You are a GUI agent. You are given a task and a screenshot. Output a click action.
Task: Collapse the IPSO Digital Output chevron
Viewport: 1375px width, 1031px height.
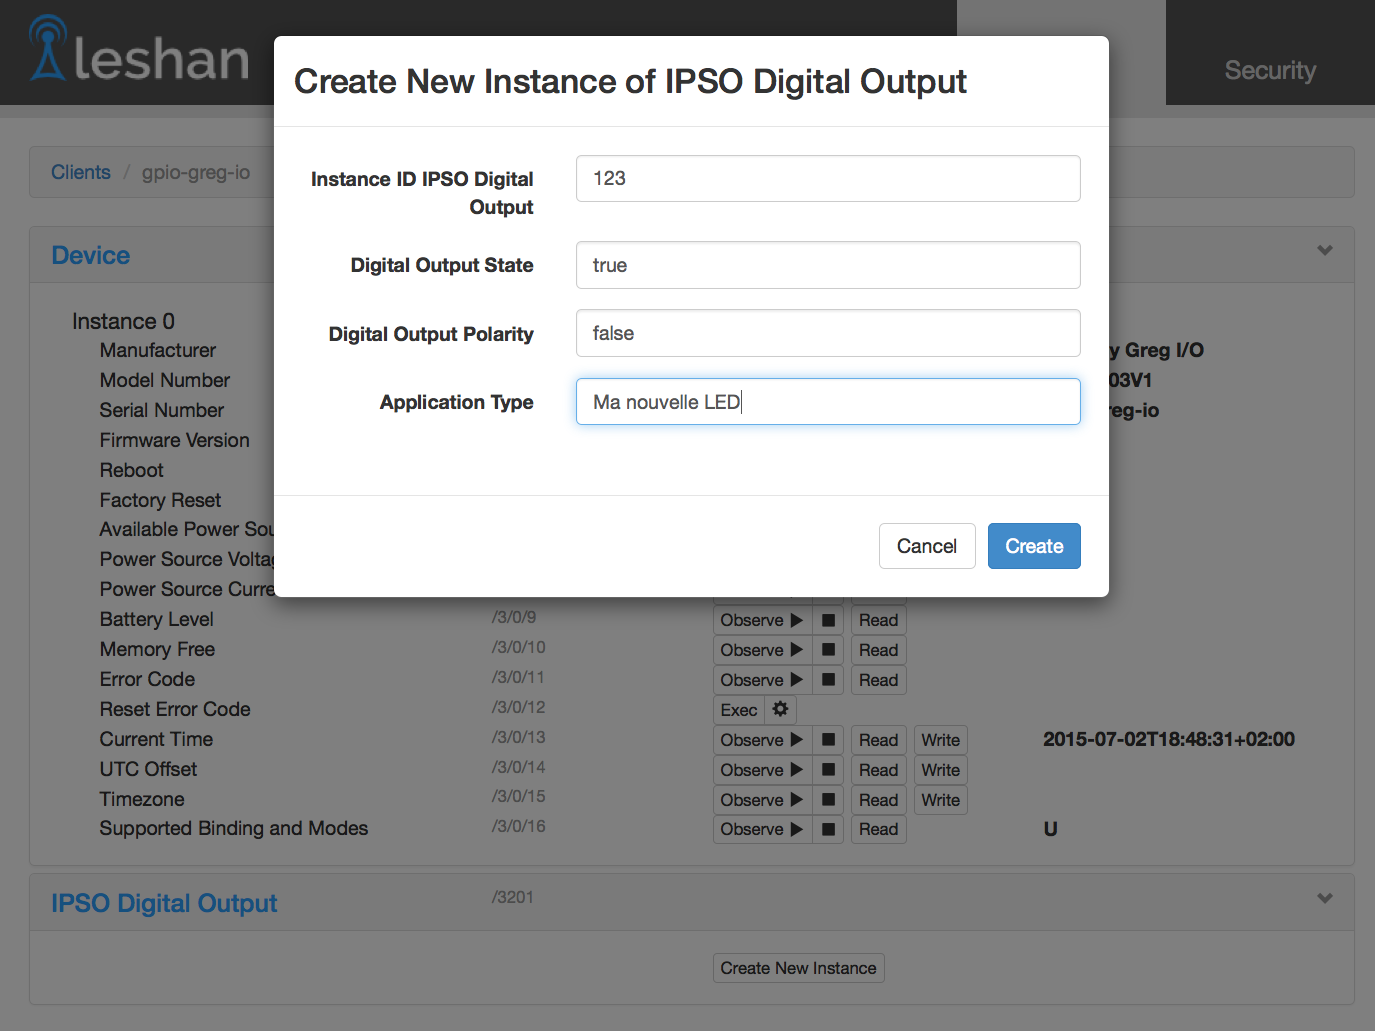[x=1325, y=898]
